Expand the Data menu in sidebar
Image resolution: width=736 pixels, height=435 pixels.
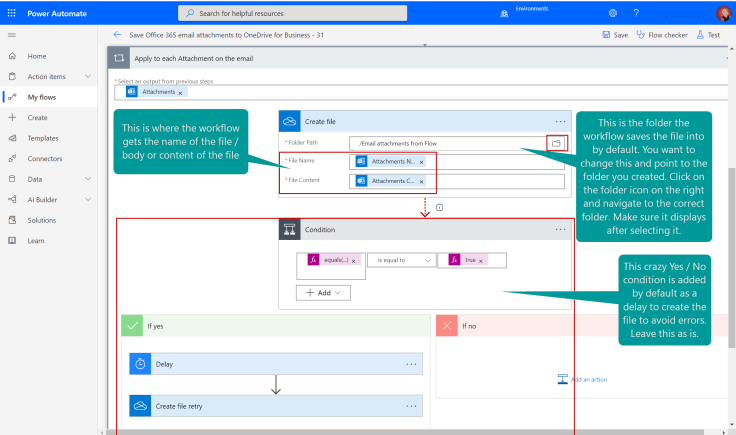point(88,179)
